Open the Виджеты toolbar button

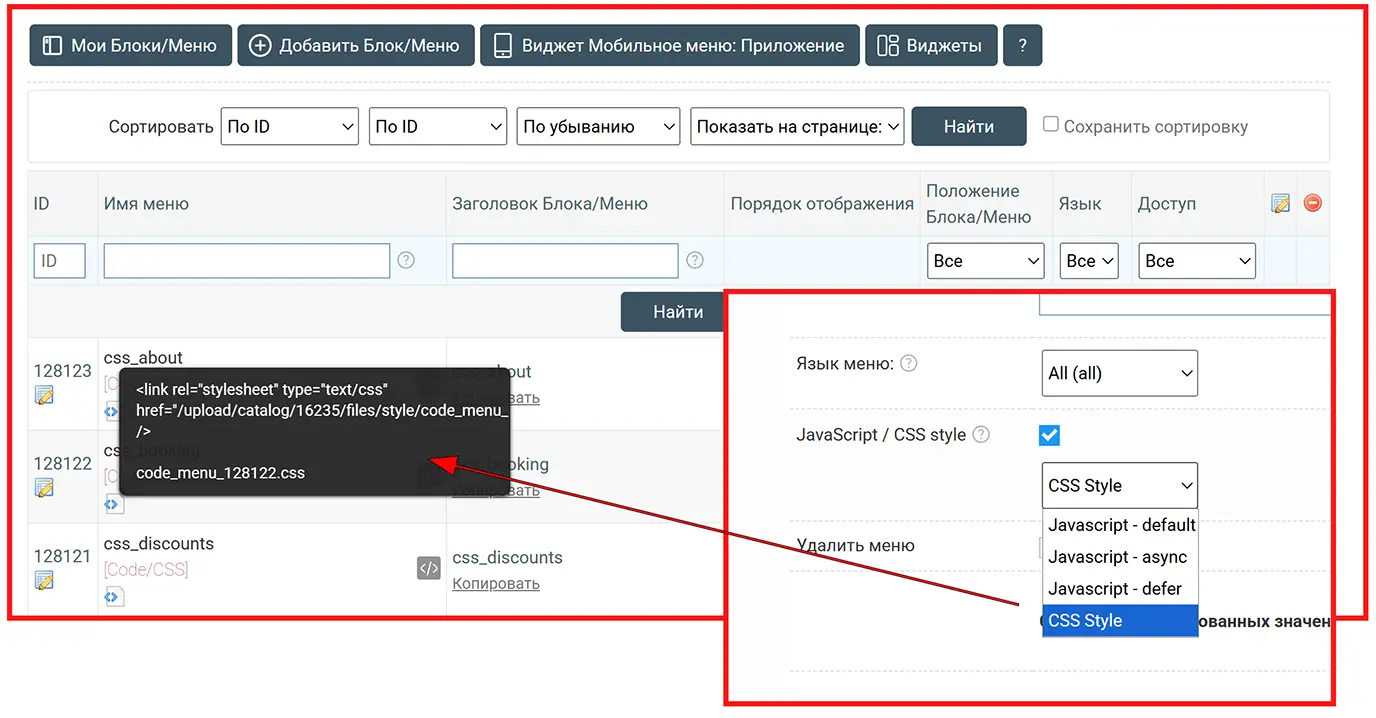click(930, 46)
